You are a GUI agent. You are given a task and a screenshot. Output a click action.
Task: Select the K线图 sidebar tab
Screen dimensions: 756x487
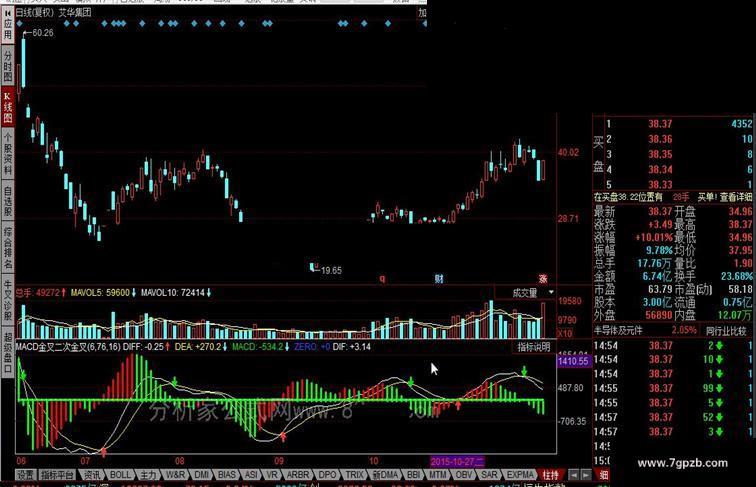[x=8, y=107]
